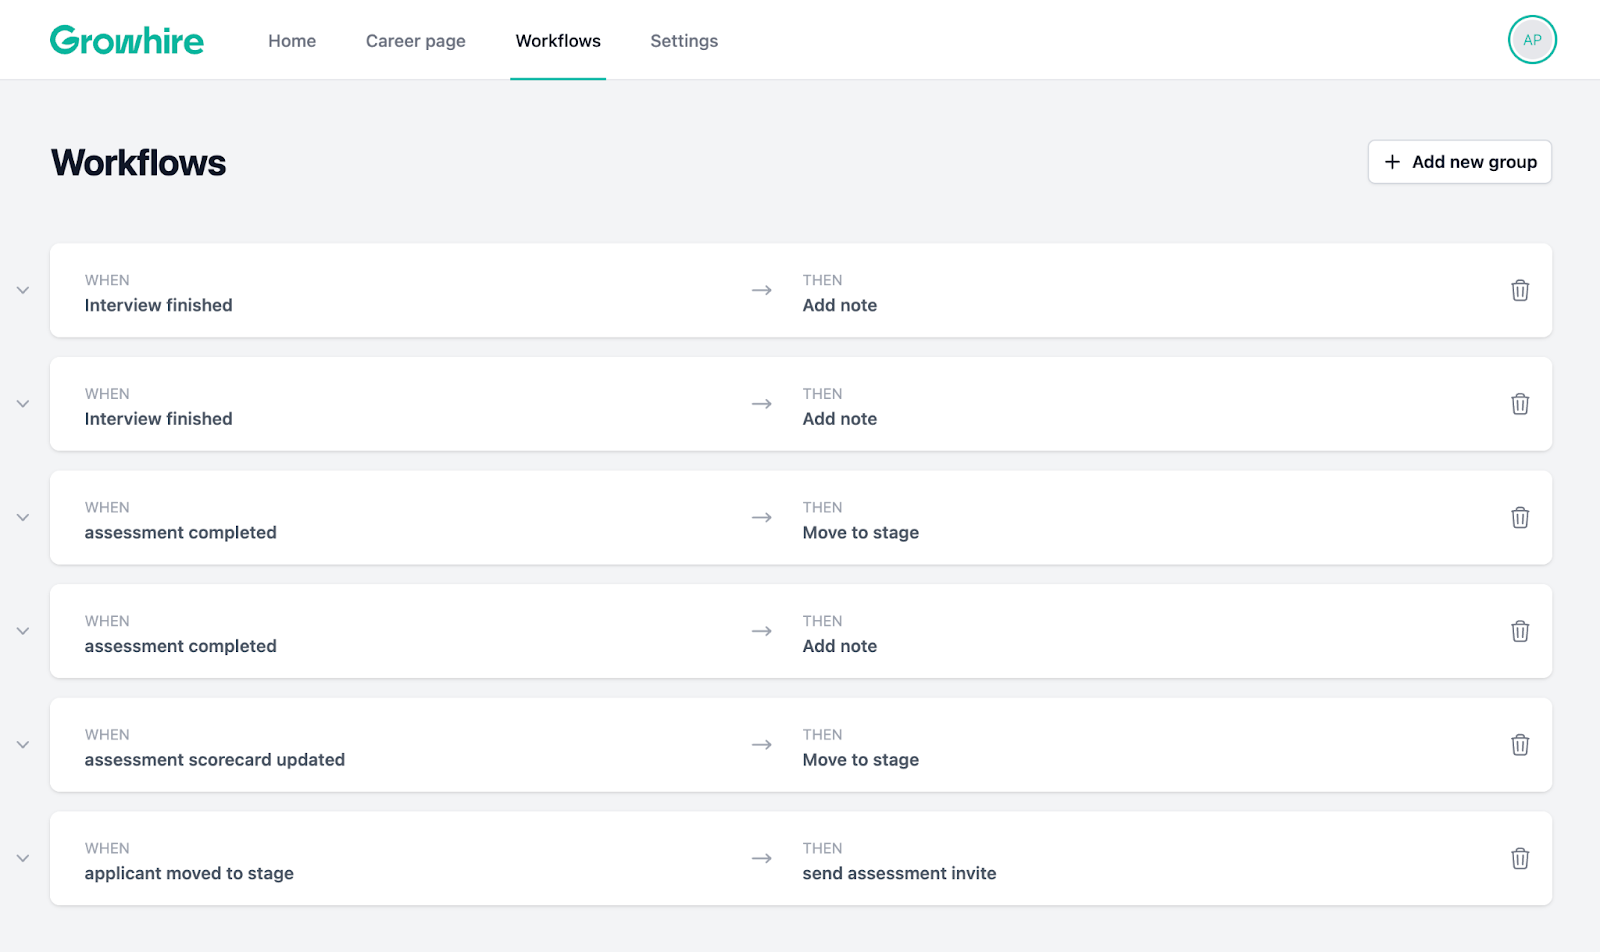1600x952 pixels.
Task: Expand chevron for assessment completed Add note
Action: [x=23, y=631]
